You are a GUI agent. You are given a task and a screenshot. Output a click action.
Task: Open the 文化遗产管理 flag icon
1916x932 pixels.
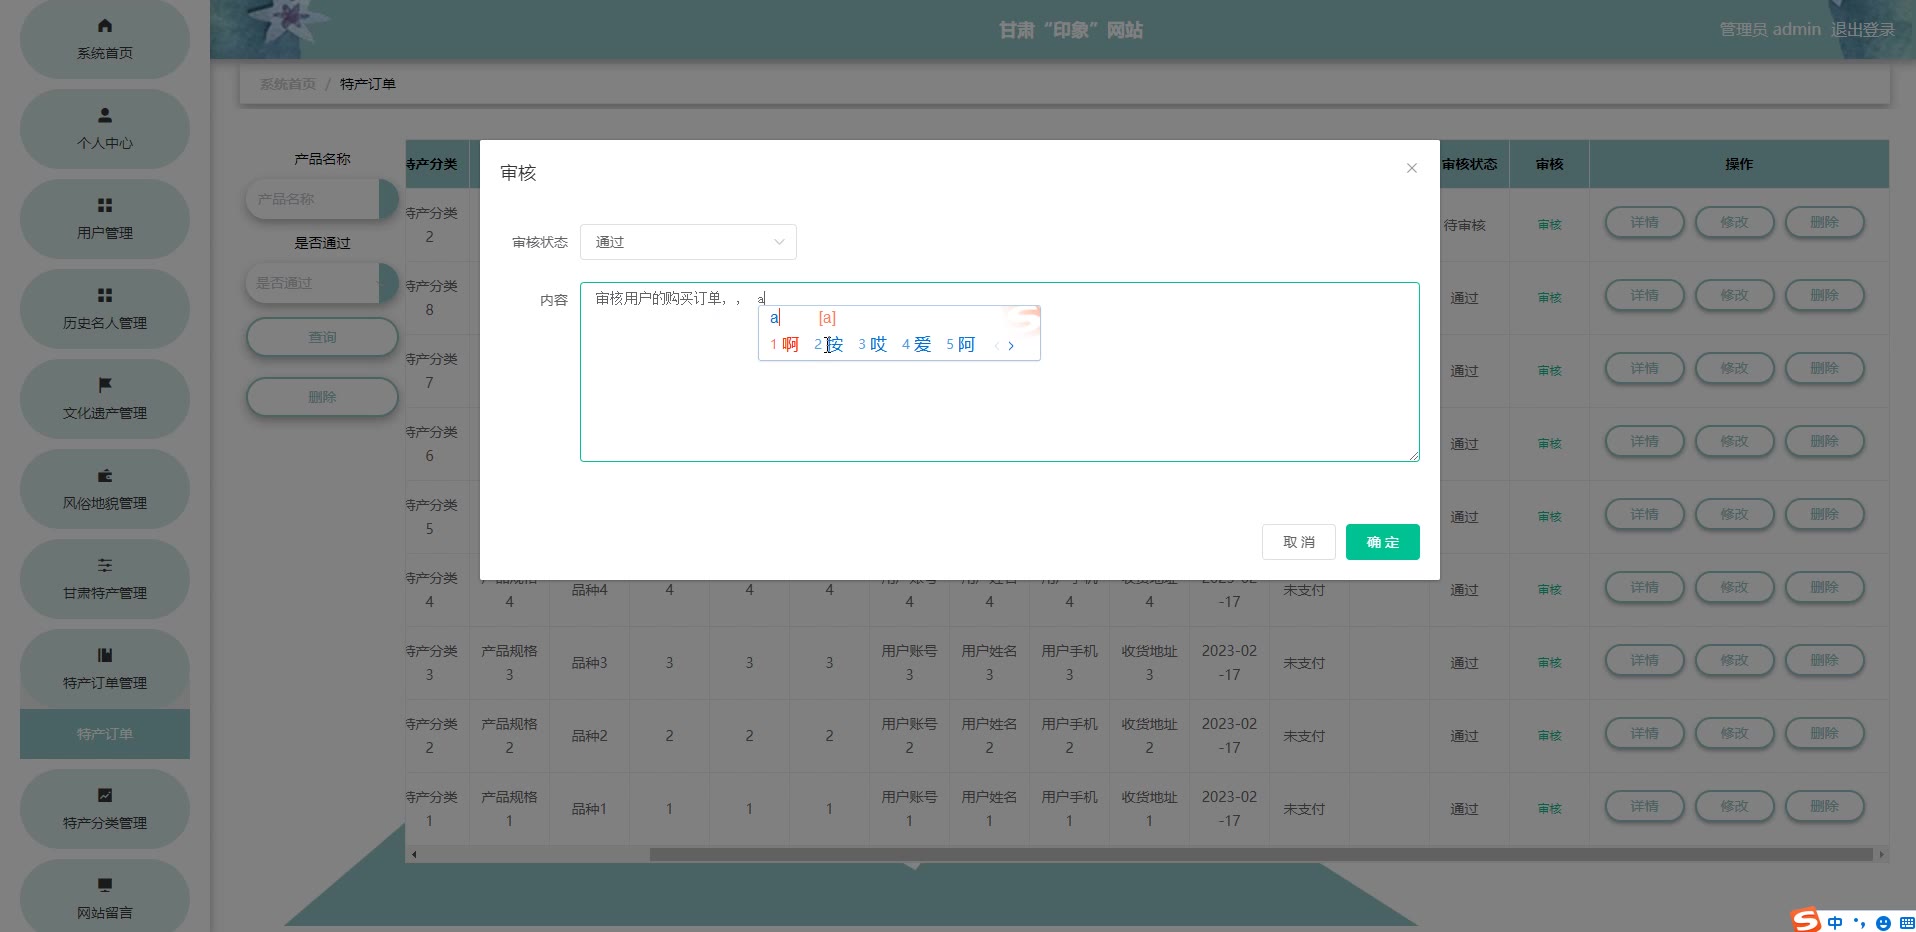105,385
